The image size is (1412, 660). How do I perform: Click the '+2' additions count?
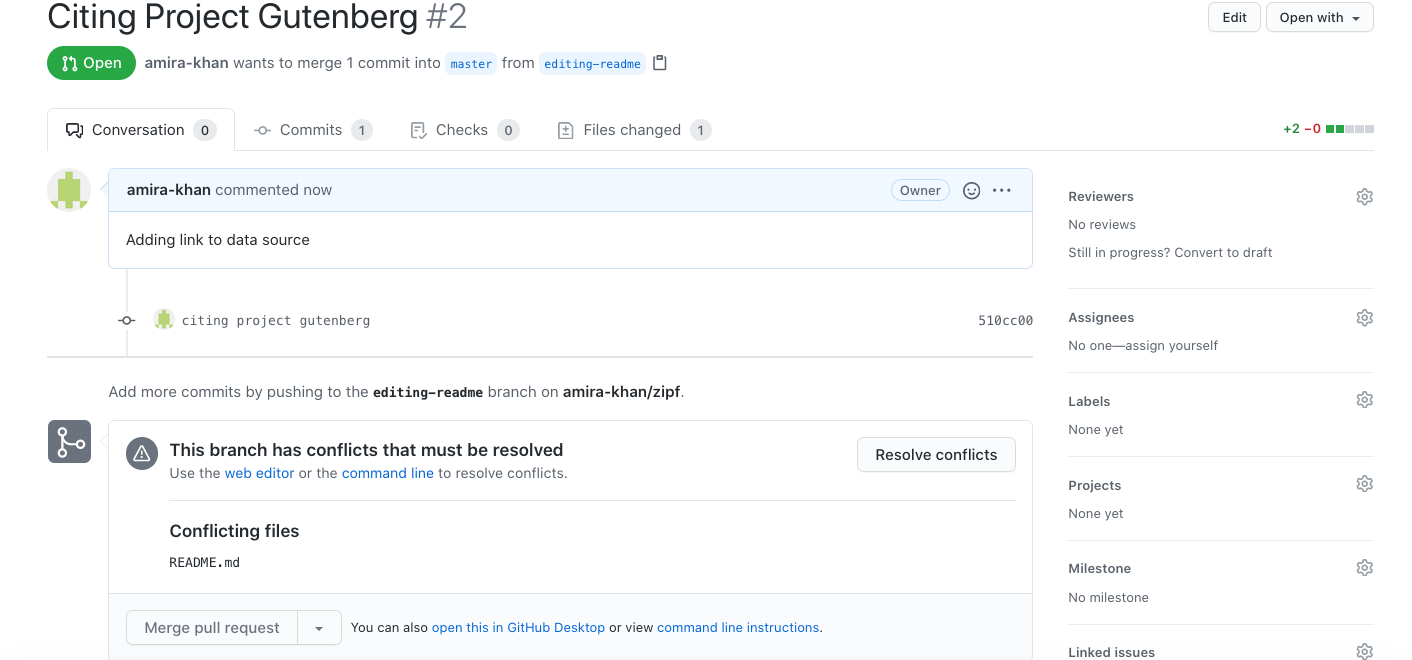tap(1292, 129)
